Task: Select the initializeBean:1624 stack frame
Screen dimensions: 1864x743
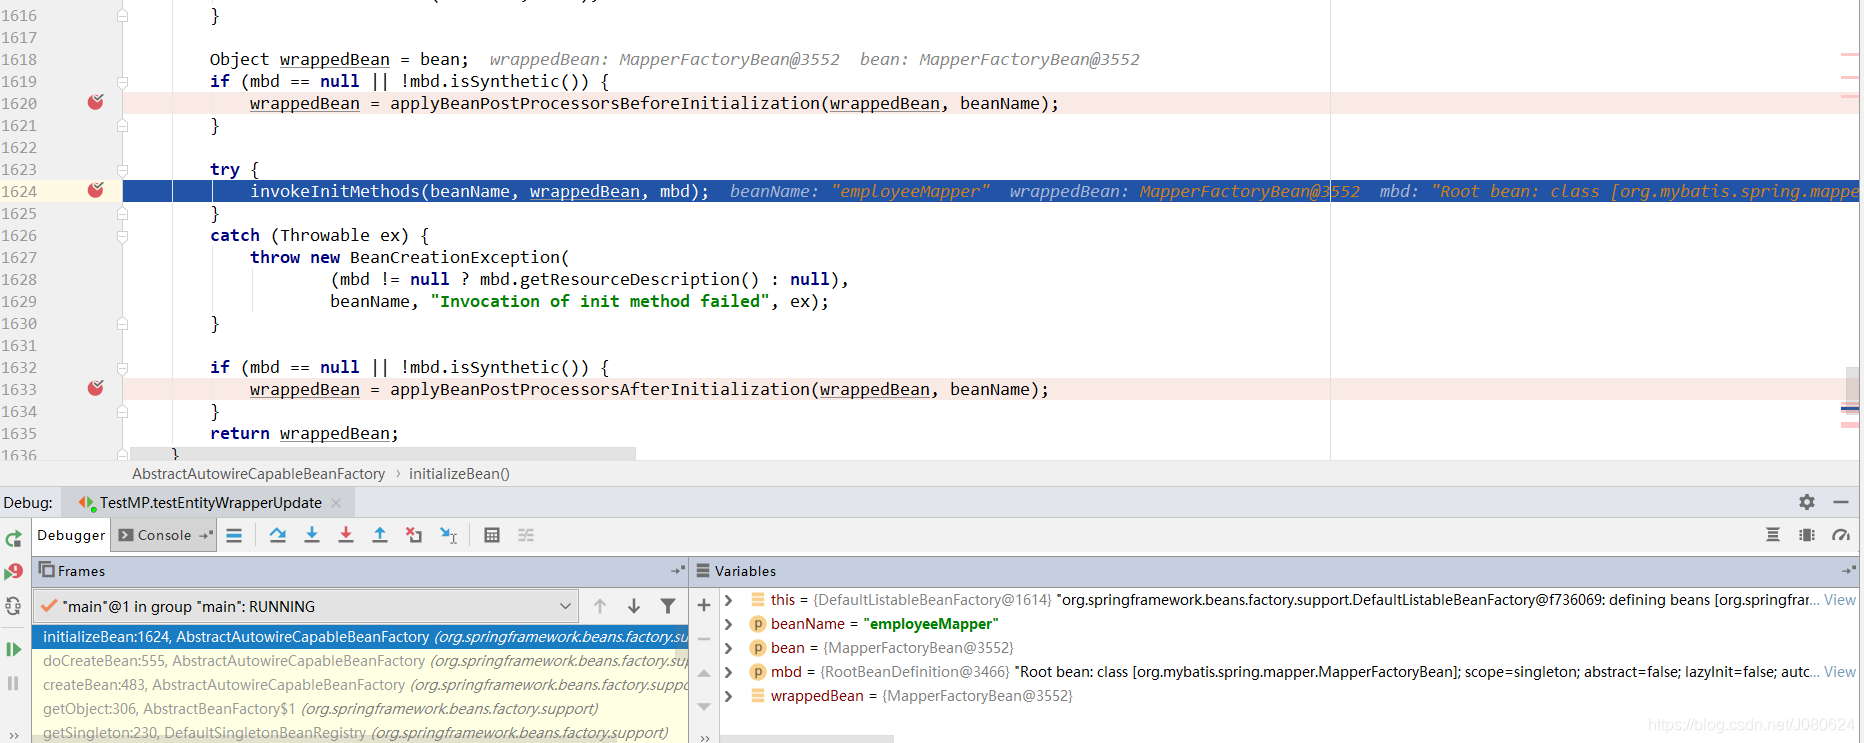Action: 360,637
